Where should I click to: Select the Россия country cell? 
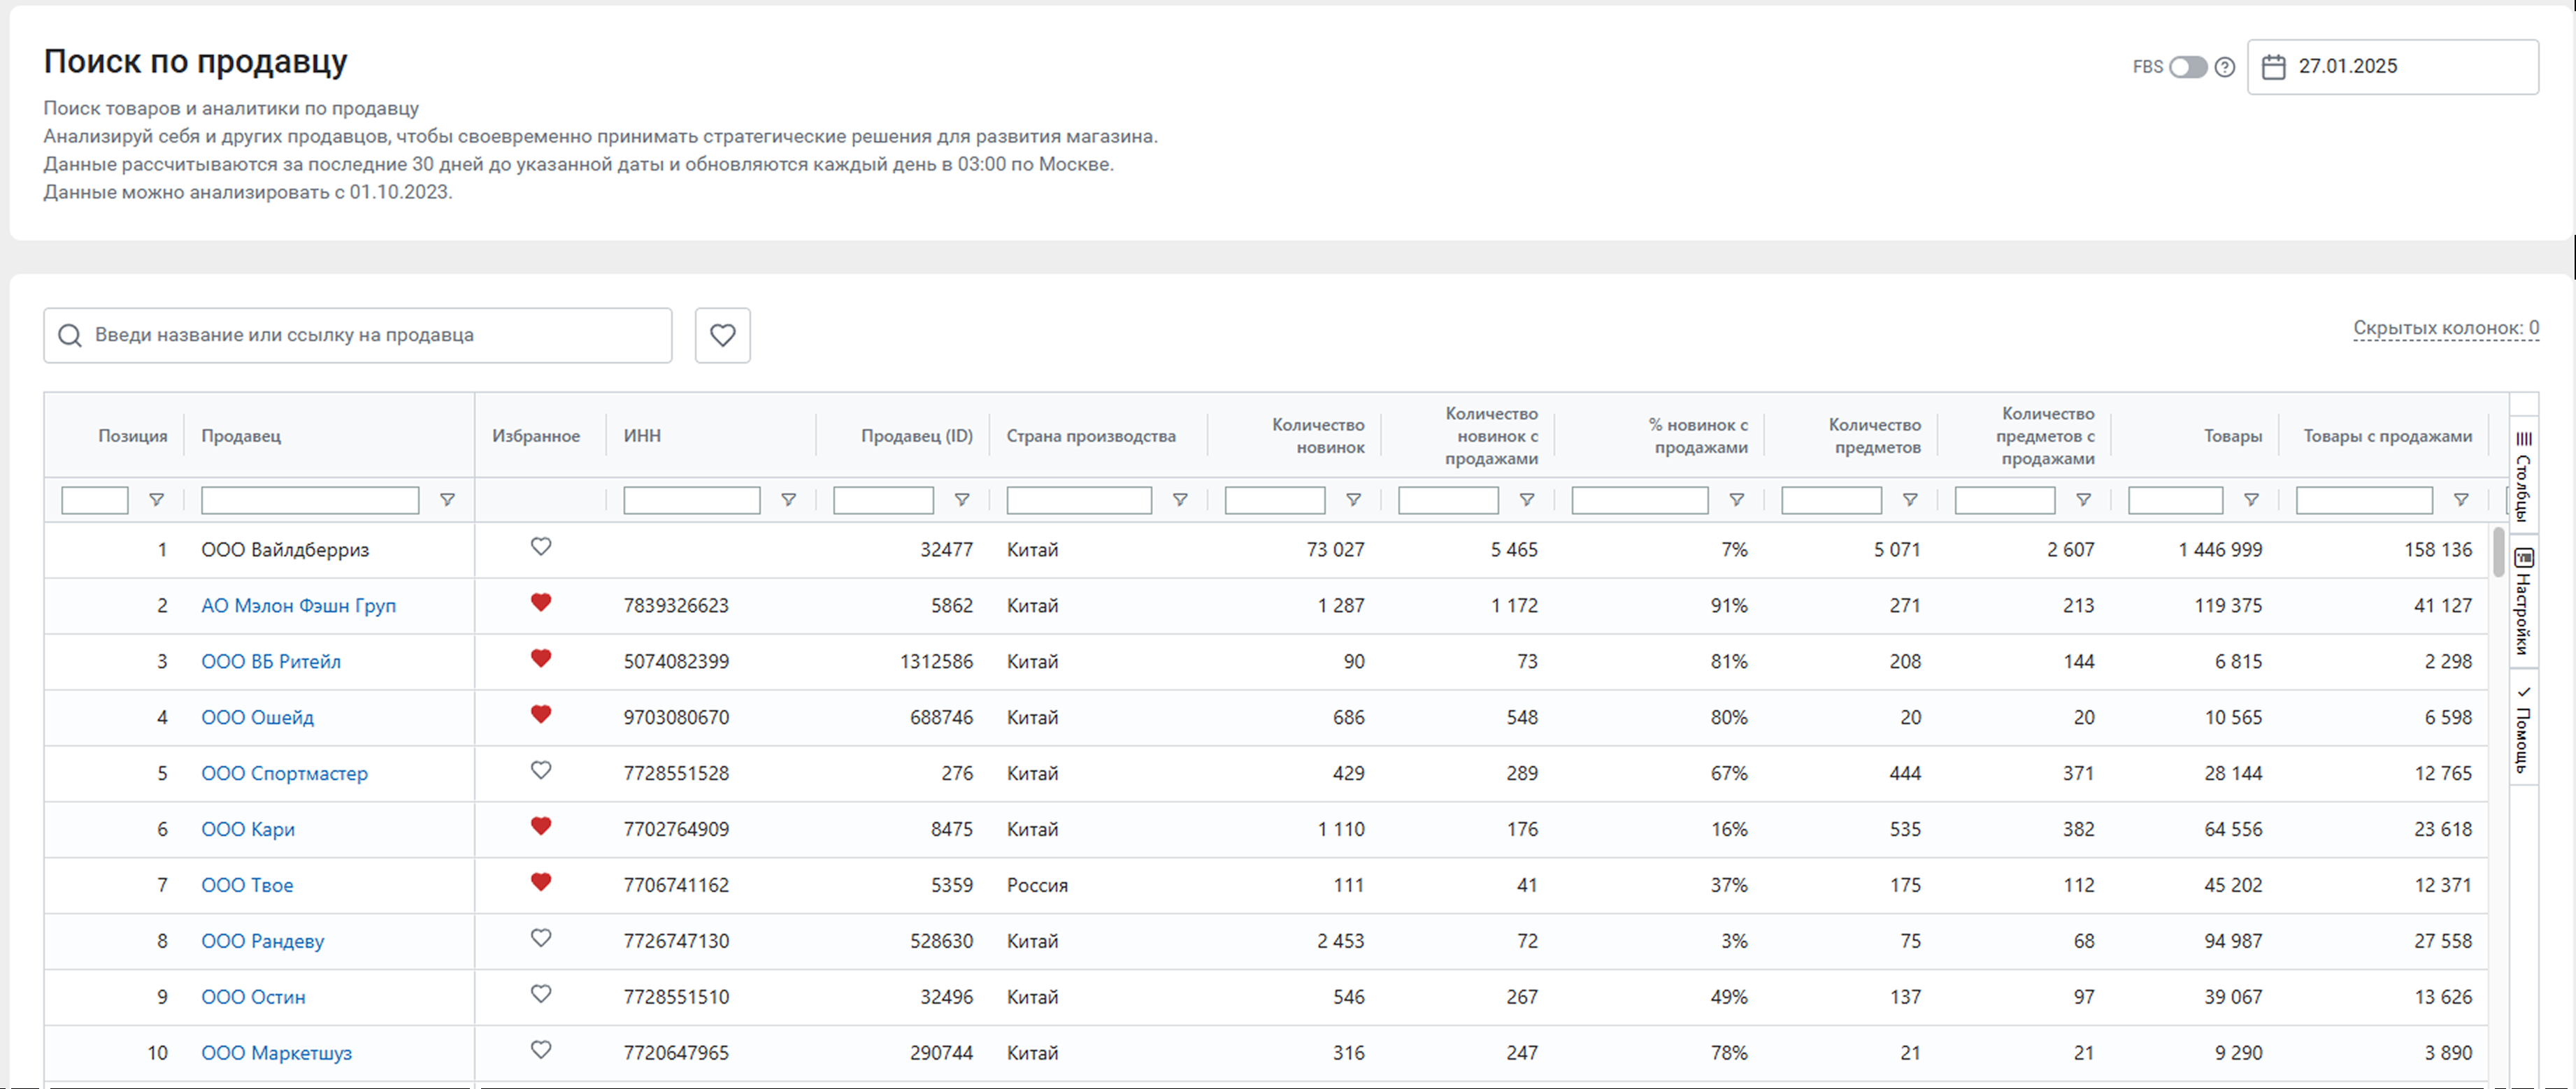1037,886
